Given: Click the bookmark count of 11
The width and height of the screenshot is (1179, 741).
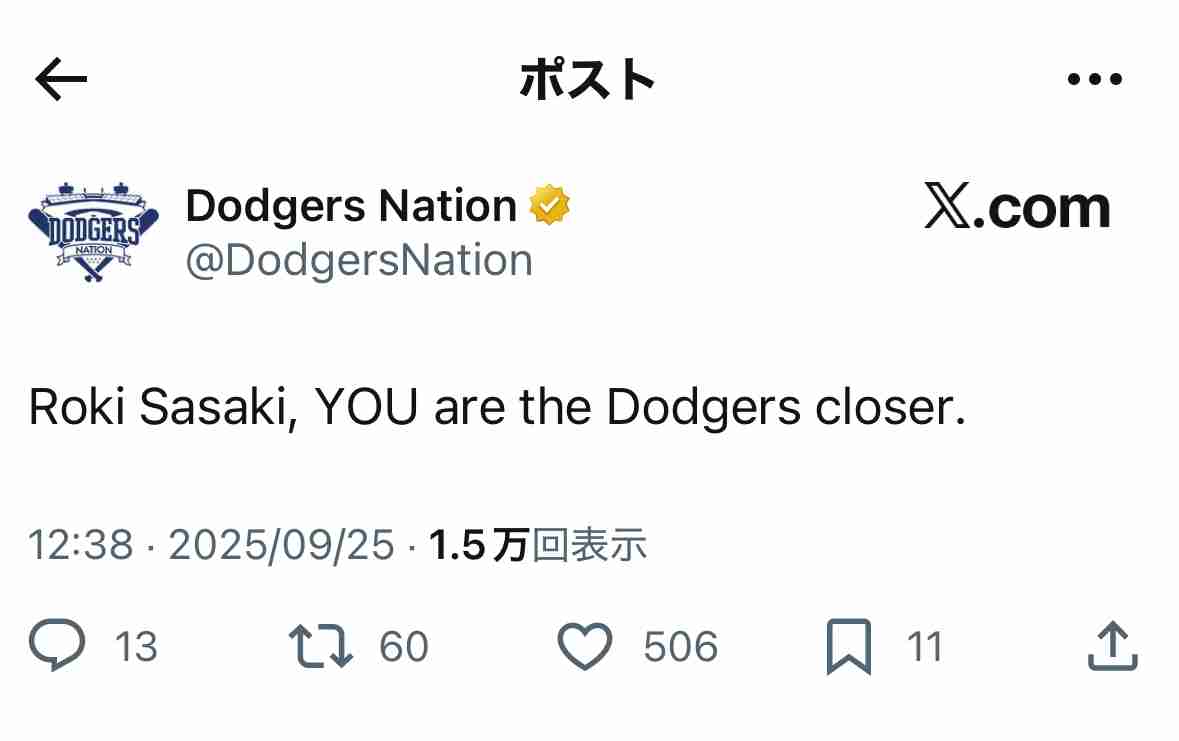Looking at the screenshot, I should pos(925,647).
